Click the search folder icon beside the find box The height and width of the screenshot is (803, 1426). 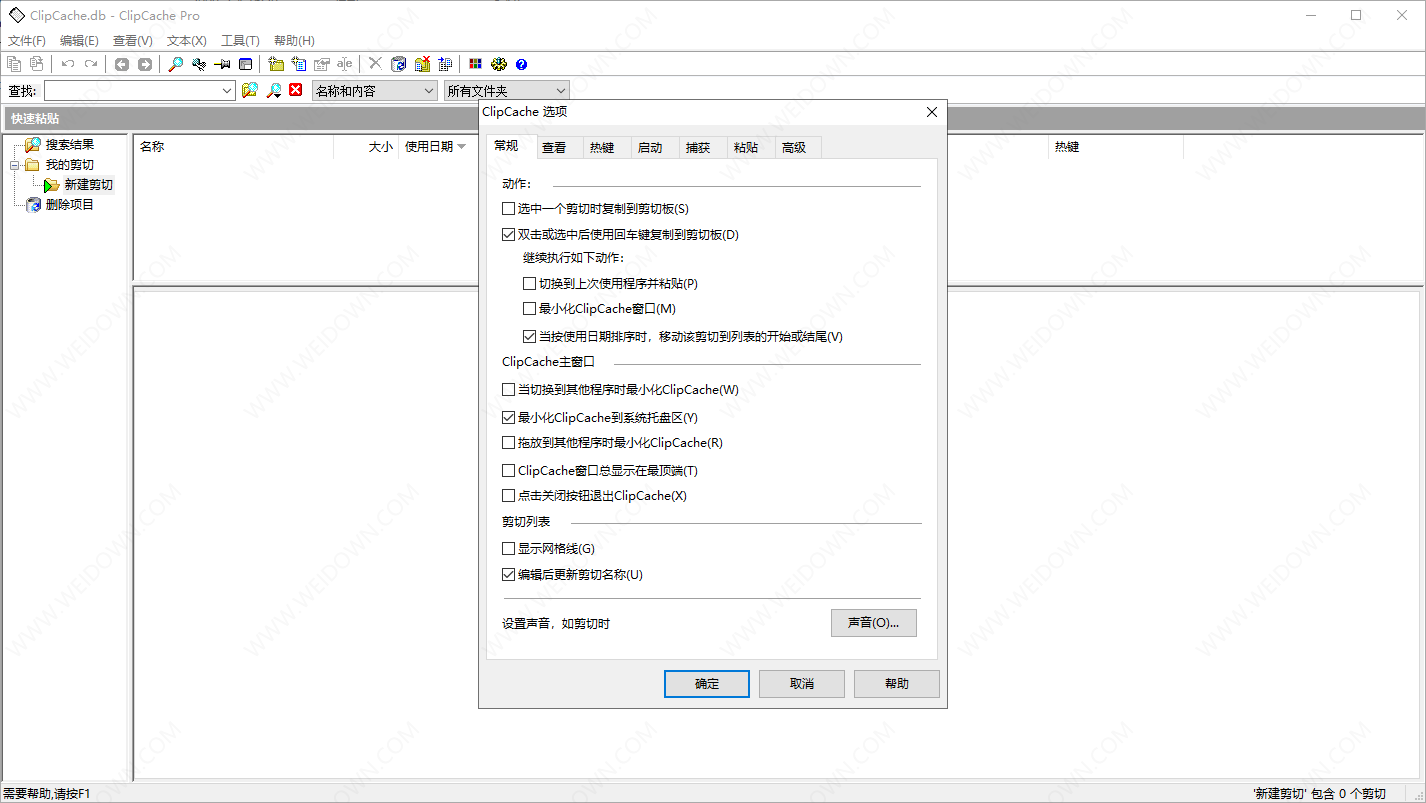pyautogui.click(x=250, y=90)
